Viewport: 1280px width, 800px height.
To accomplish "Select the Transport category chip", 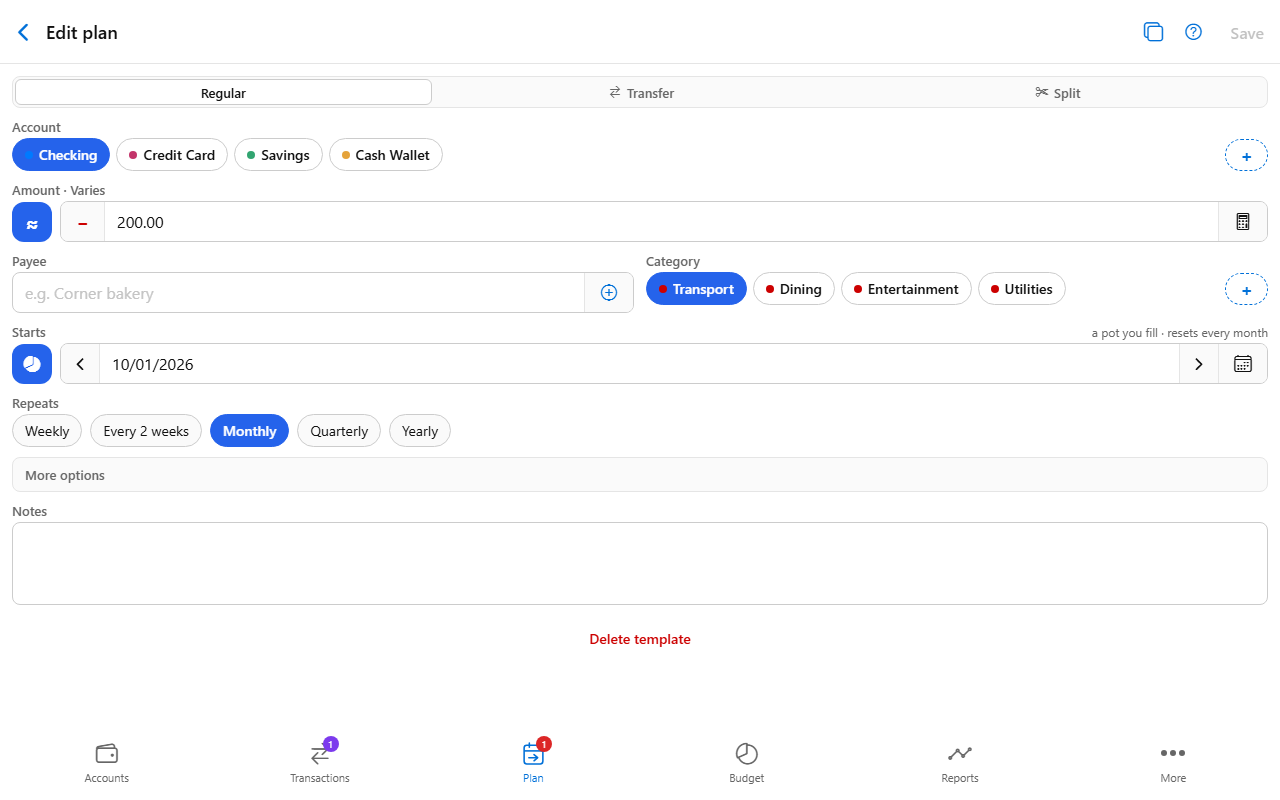I will [696, 289].
